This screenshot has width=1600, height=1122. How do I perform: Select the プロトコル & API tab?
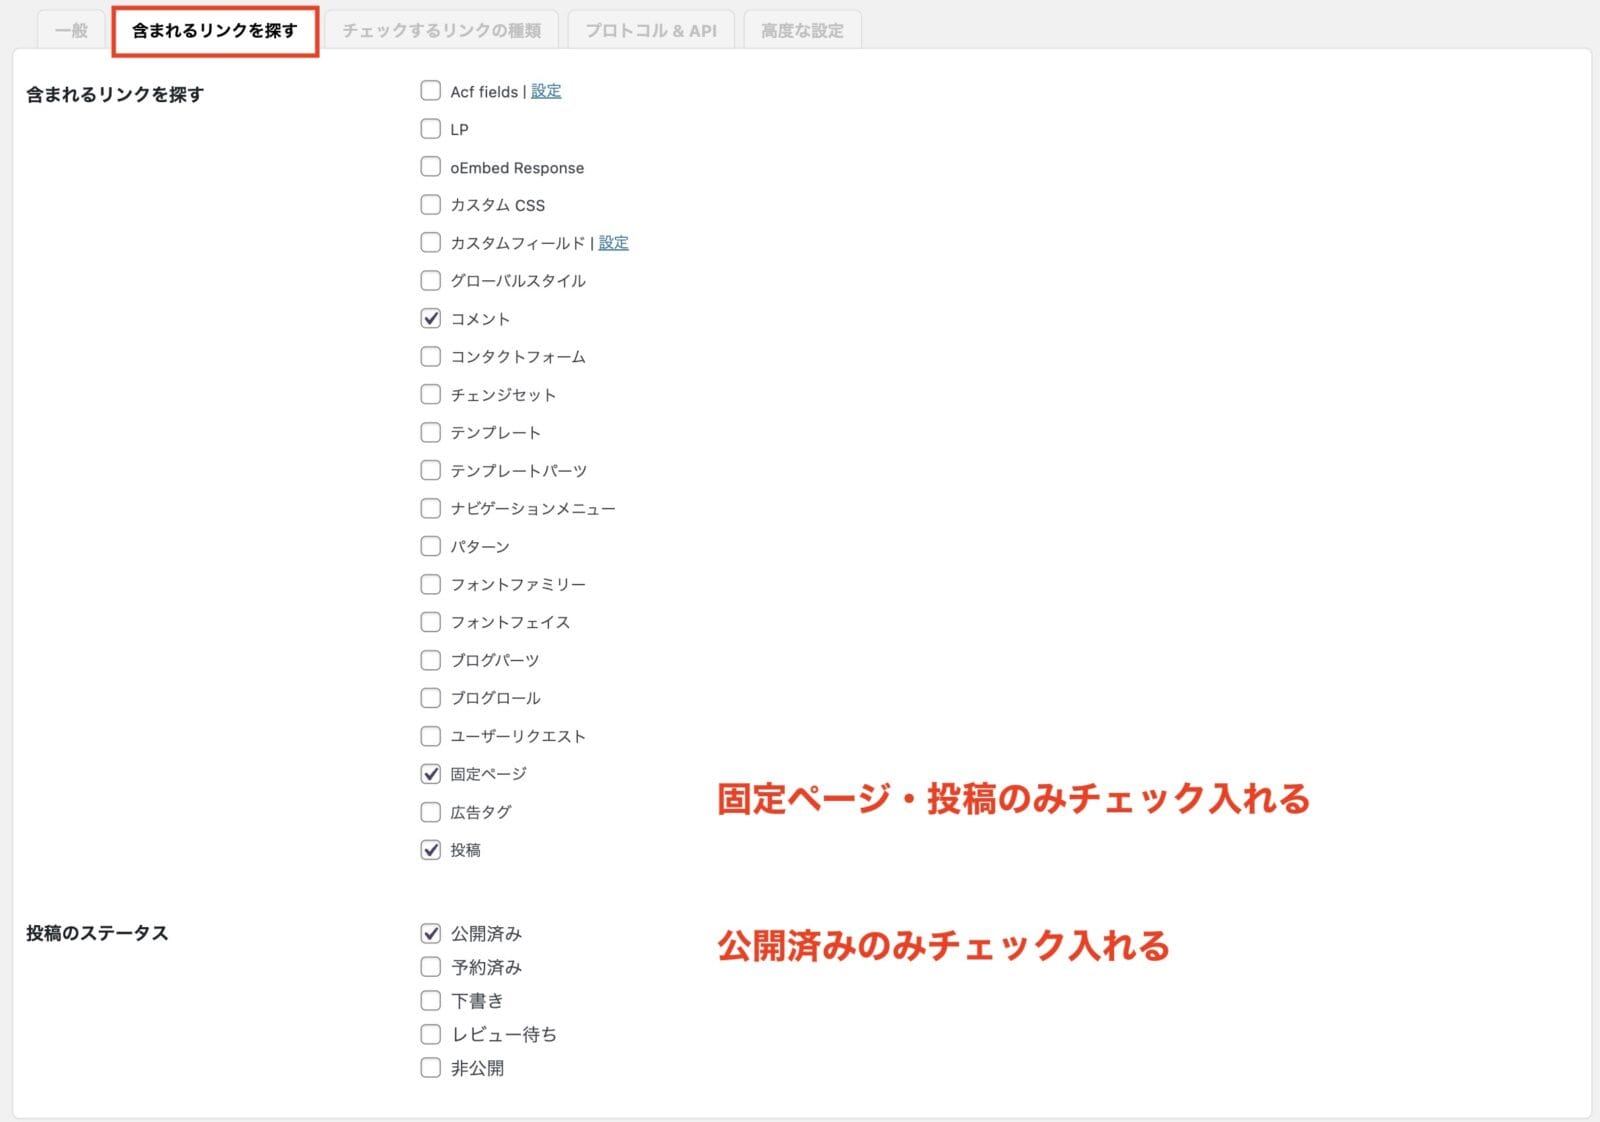(x=651, y=30)
